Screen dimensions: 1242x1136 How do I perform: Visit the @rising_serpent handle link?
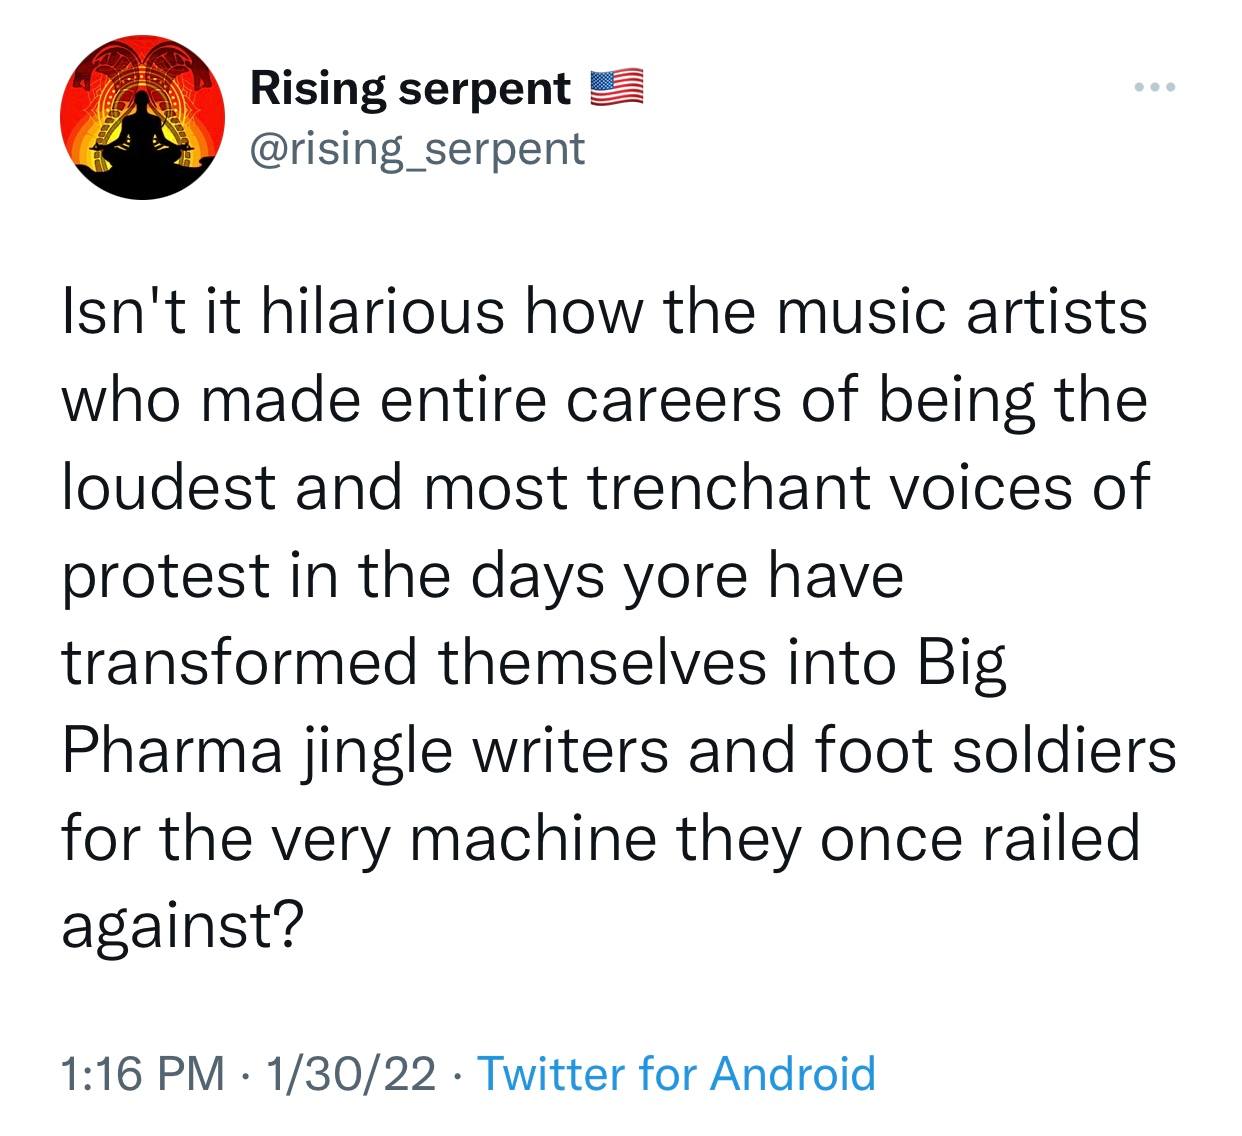click(x=417, y=149)
